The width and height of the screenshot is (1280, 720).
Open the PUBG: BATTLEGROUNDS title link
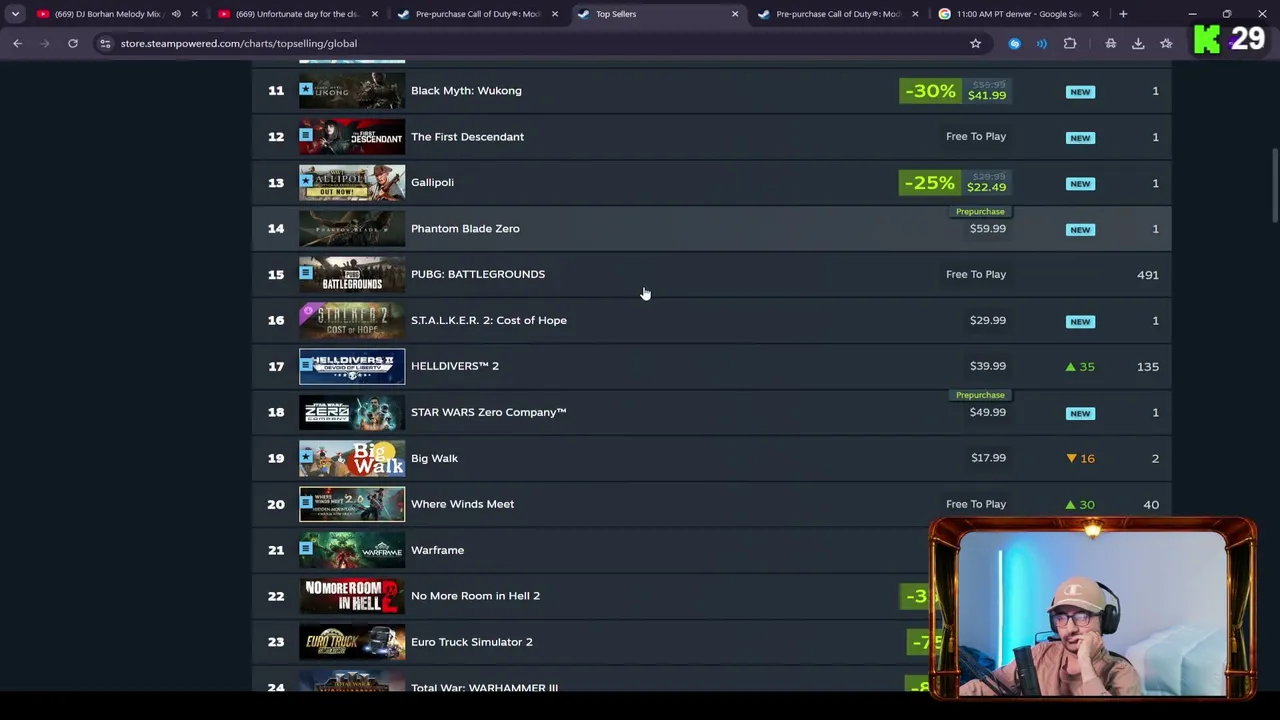pos(478,274)
